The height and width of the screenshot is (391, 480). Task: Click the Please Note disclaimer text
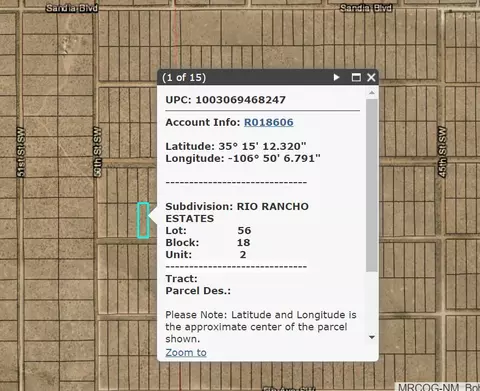[x=261, y=327]
